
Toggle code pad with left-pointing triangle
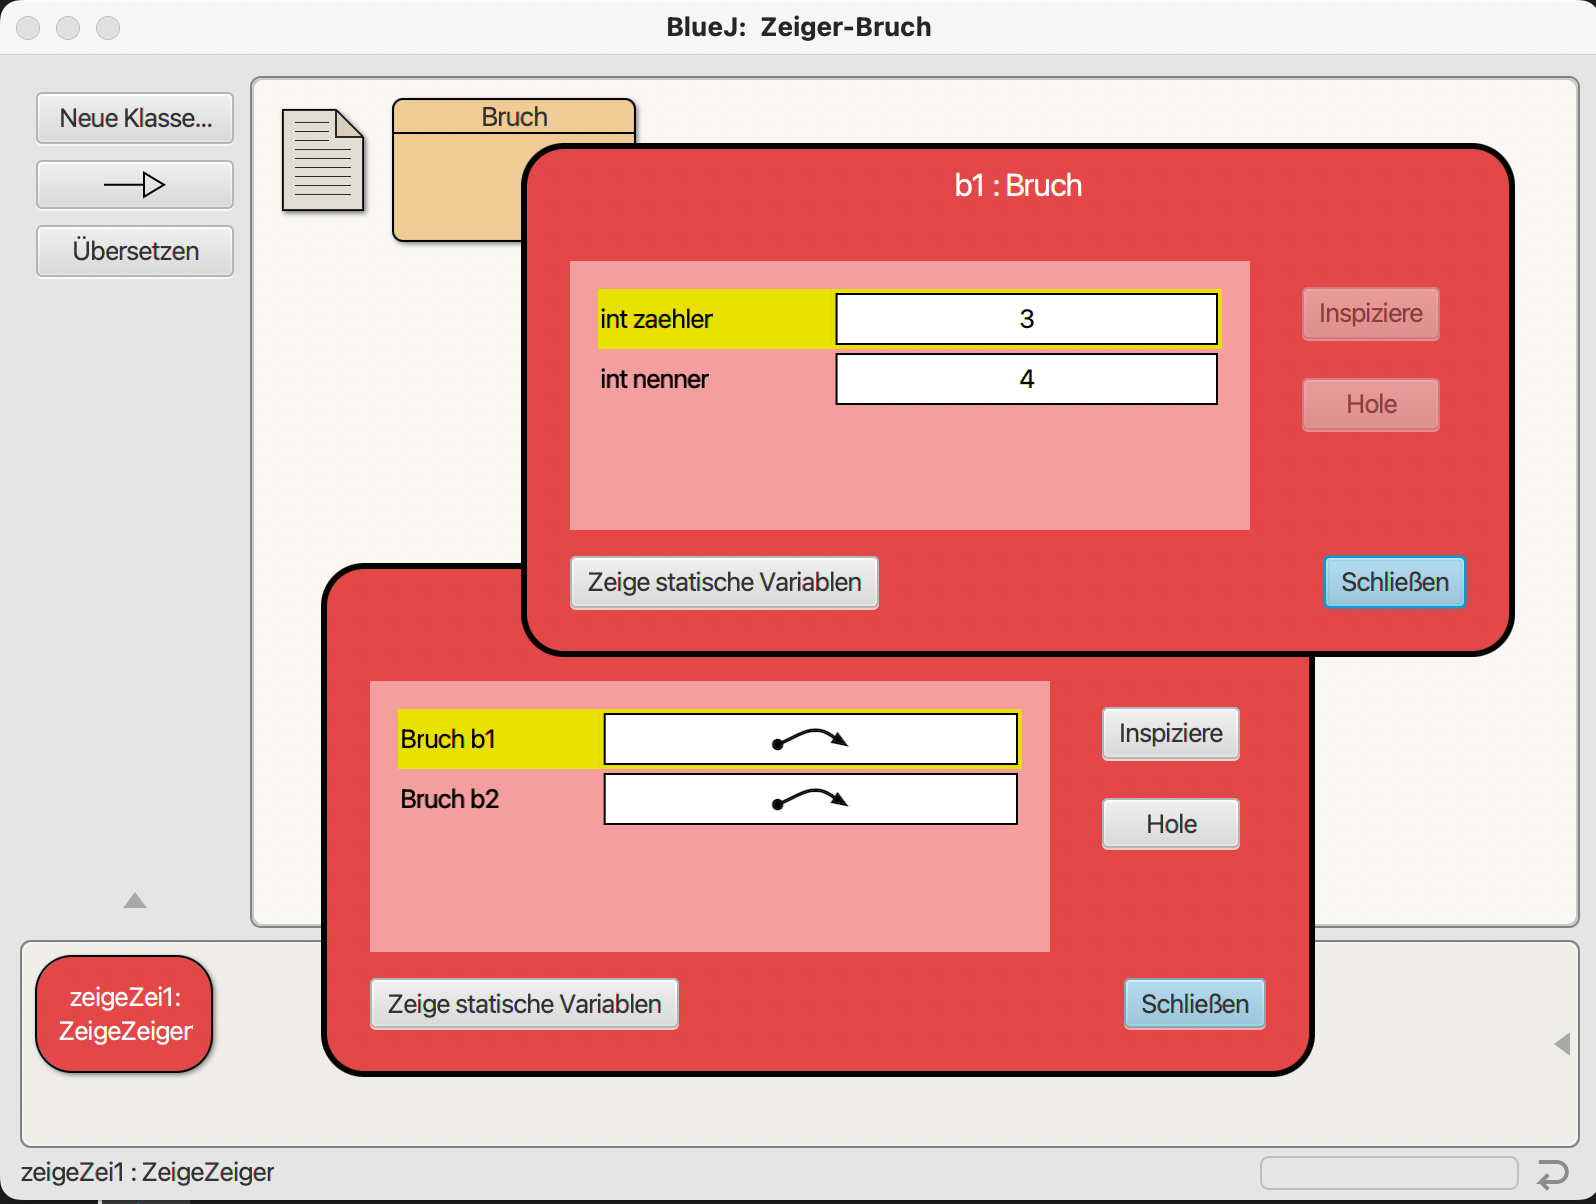pos(1562,1044)
